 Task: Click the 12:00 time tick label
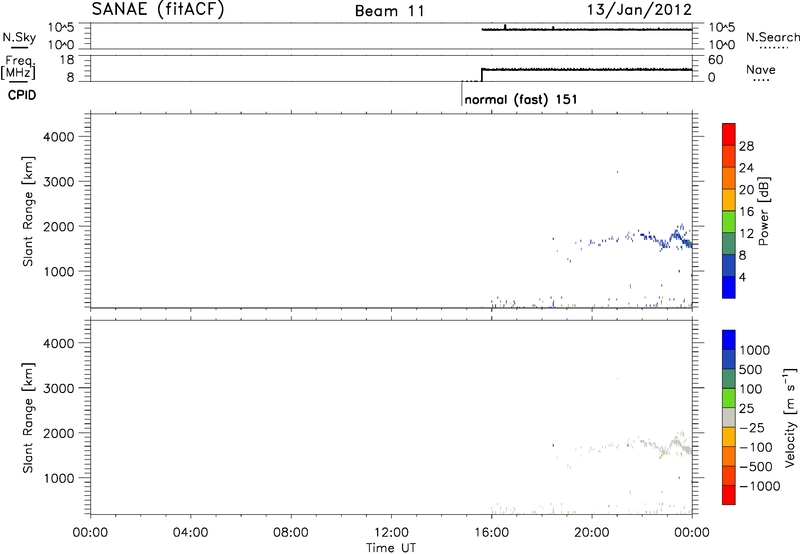point(391,533)
